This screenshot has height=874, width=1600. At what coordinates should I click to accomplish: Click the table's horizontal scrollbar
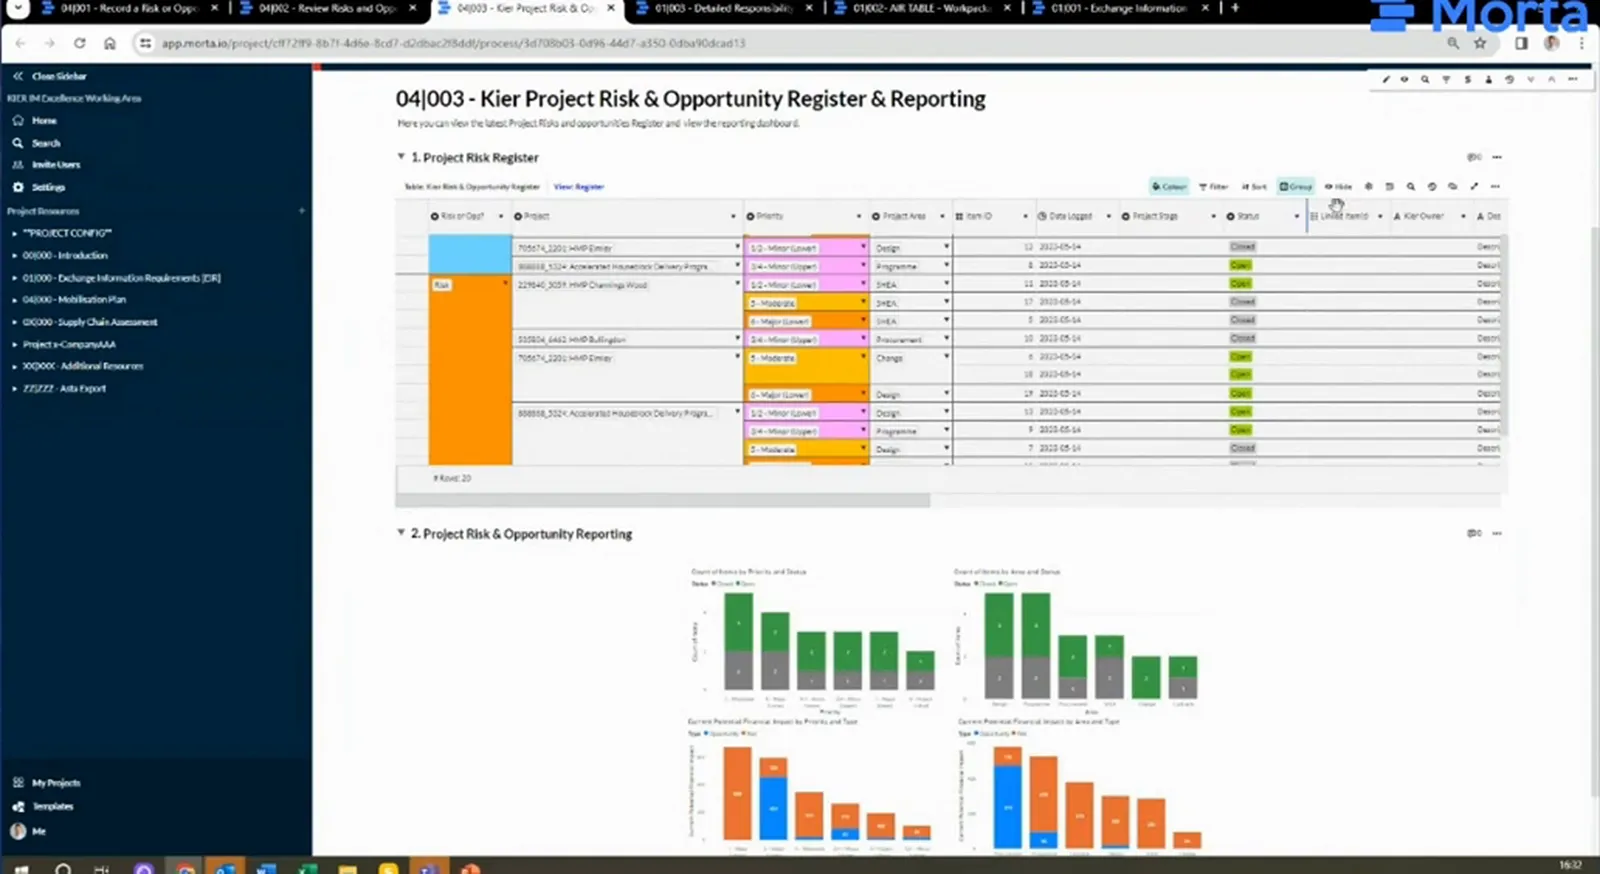click(x=662, y=500)
